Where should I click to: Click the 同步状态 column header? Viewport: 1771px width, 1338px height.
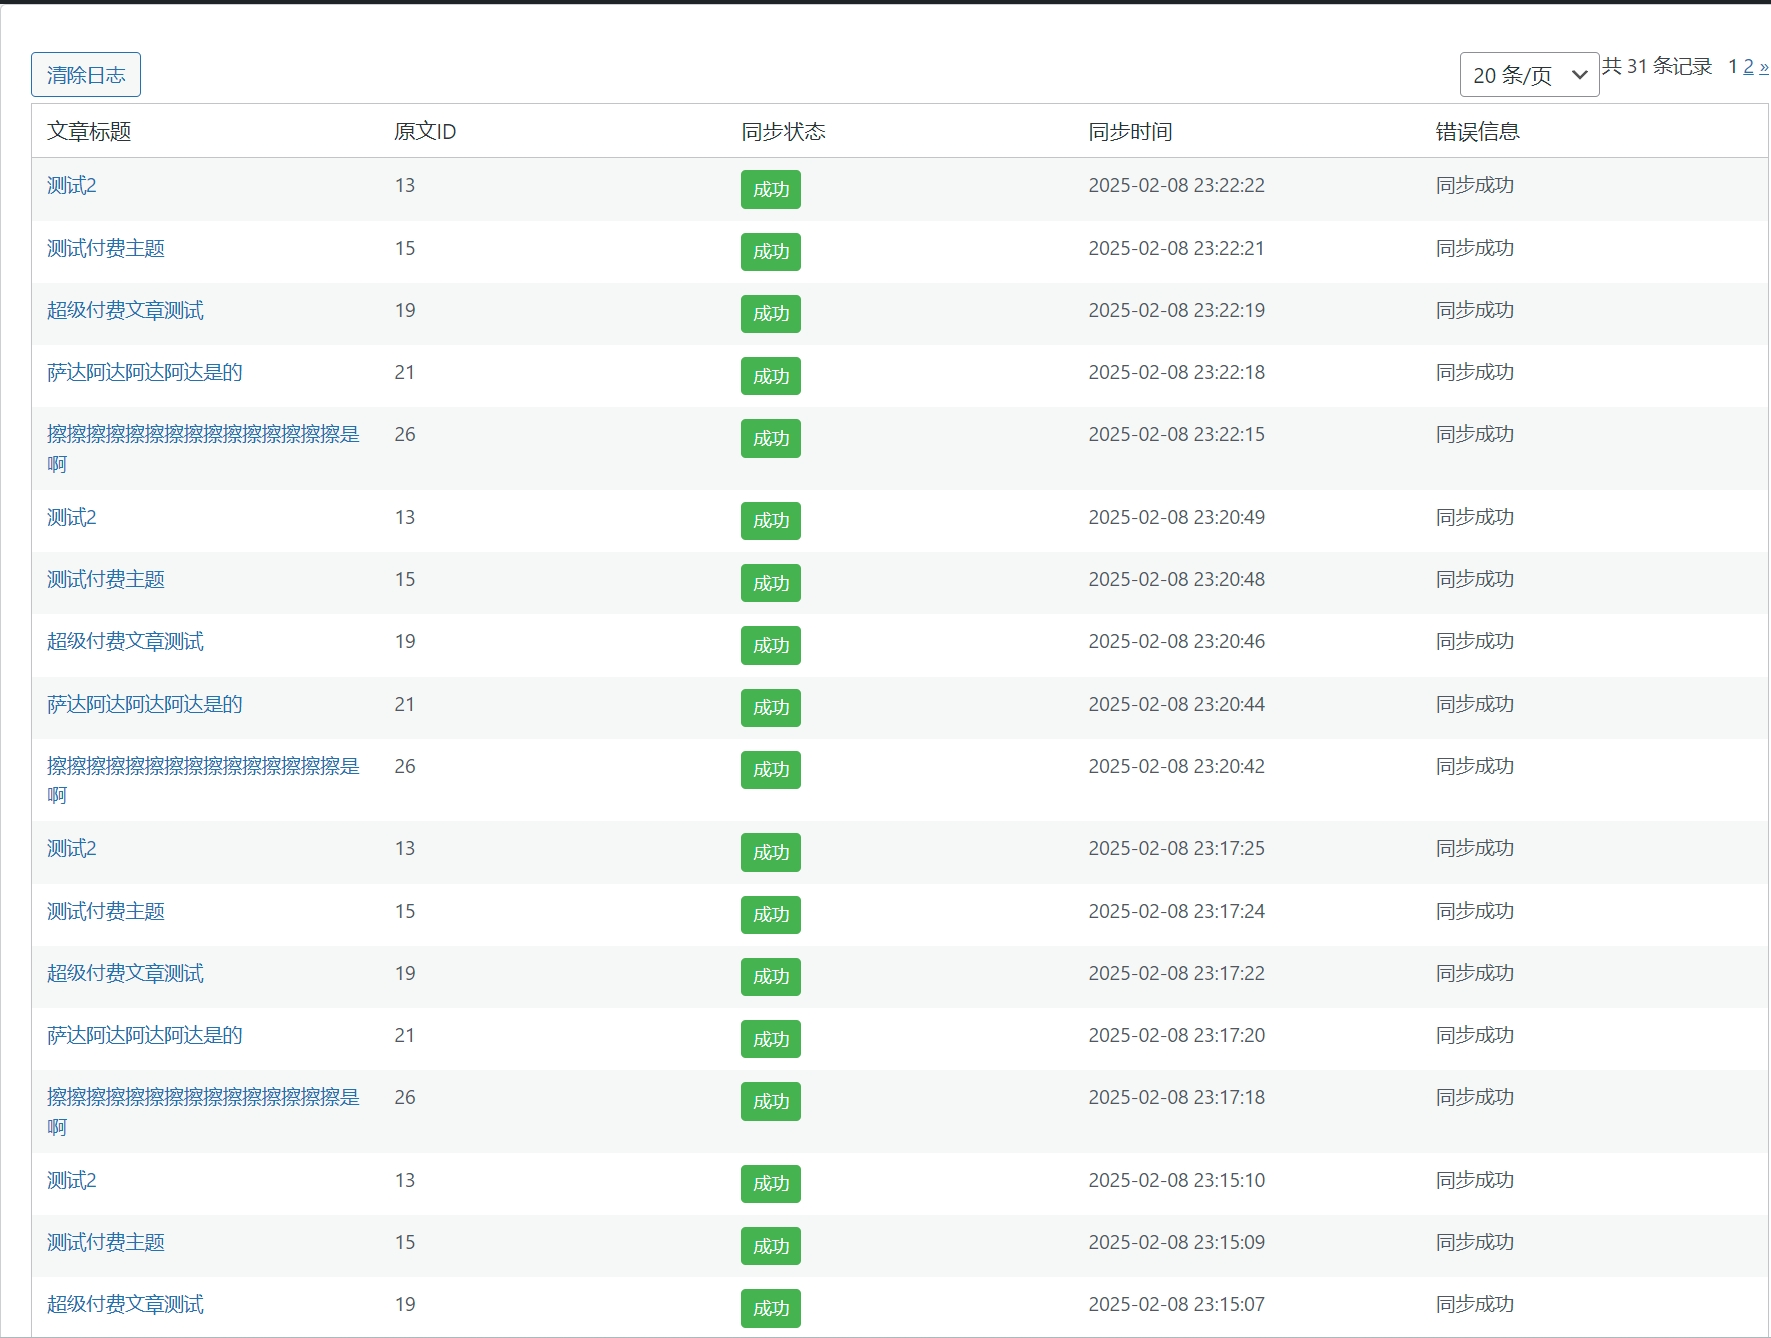click(783, 131)
